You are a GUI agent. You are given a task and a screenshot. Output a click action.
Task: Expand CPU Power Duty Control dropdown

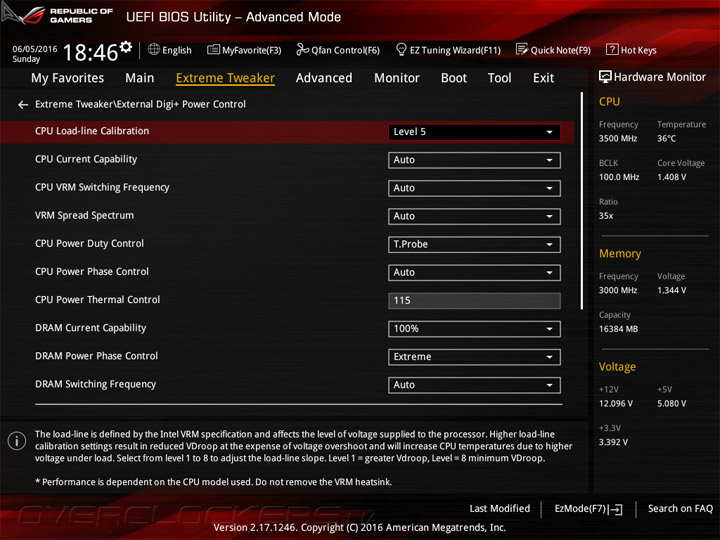point(474,245)
